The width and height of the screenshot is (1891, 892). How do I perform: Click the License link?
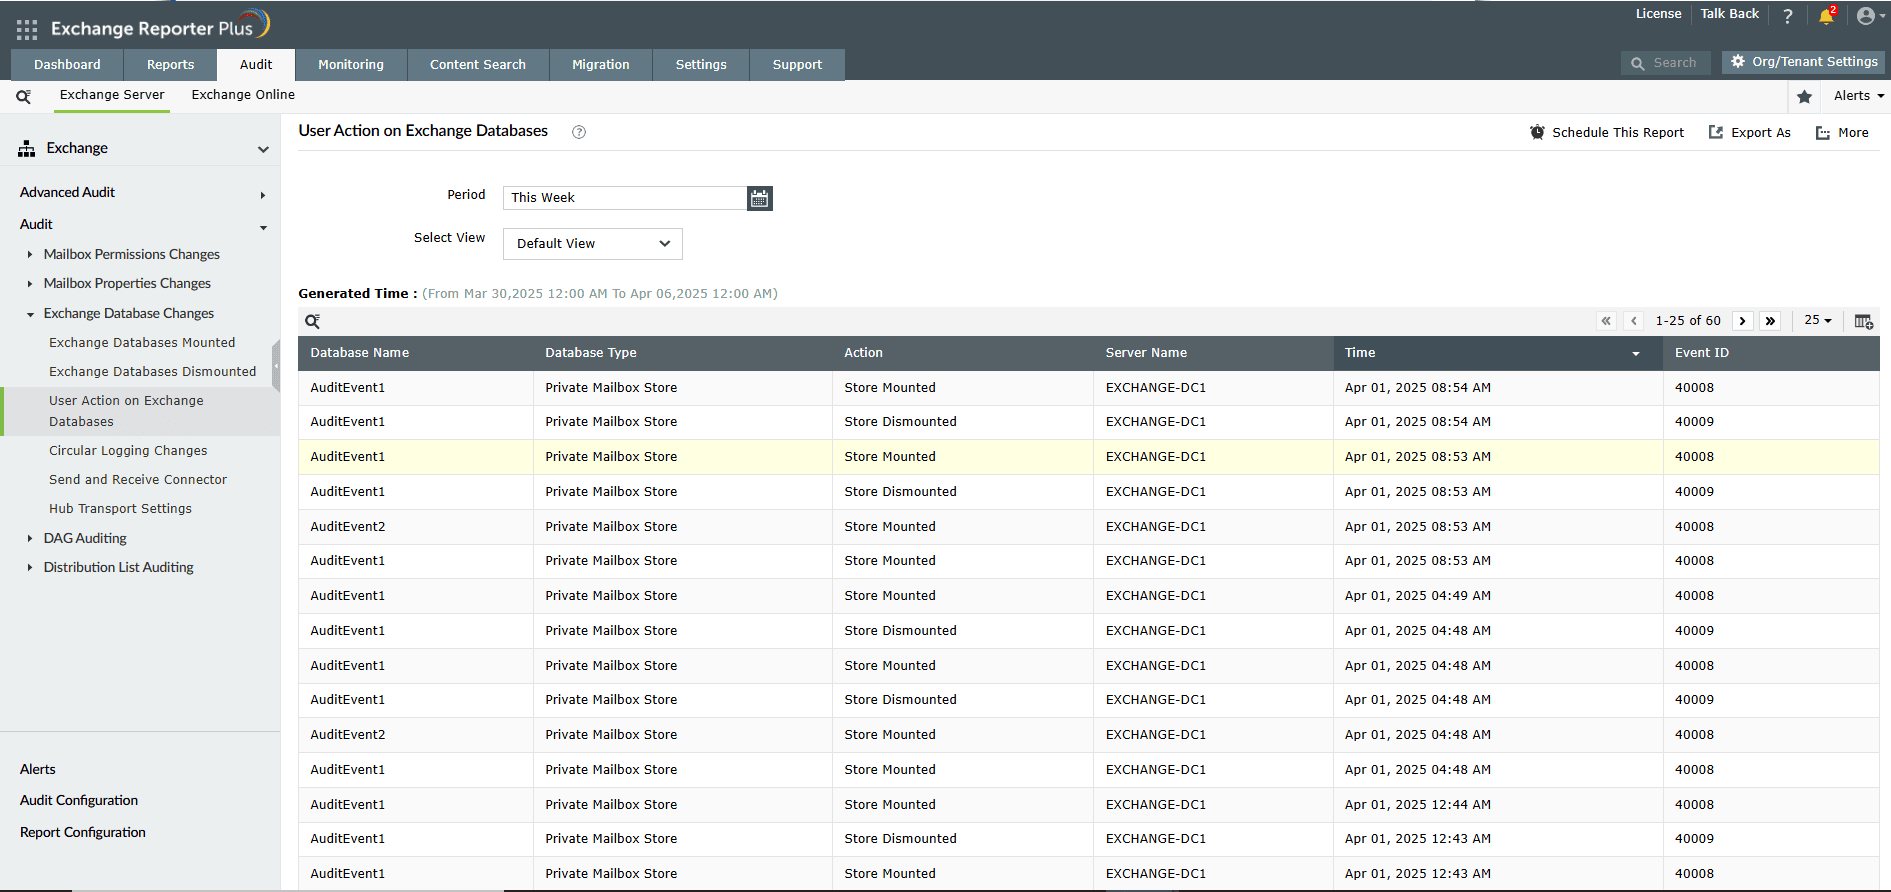1658,14
